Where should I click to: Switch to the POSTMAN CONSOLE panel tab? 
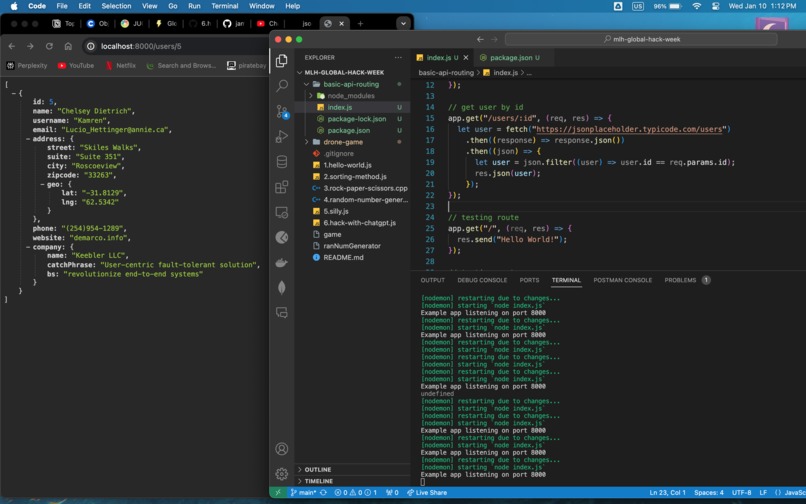tap(622, 280)
